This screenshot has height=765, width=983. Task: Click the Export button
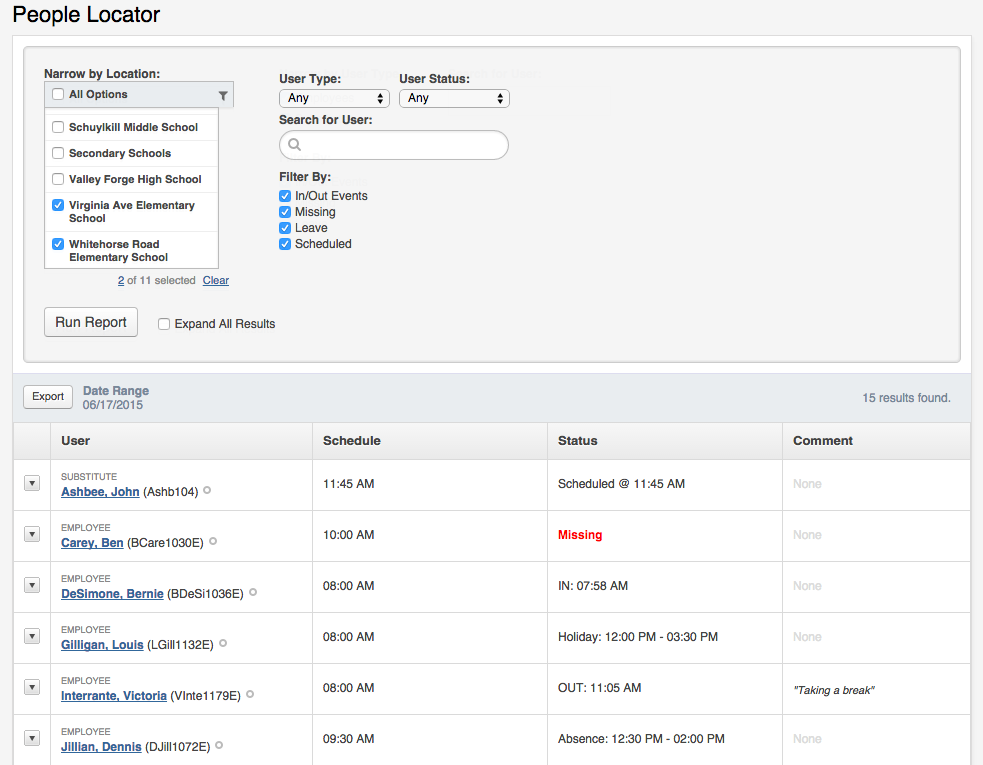pos(48,397)
